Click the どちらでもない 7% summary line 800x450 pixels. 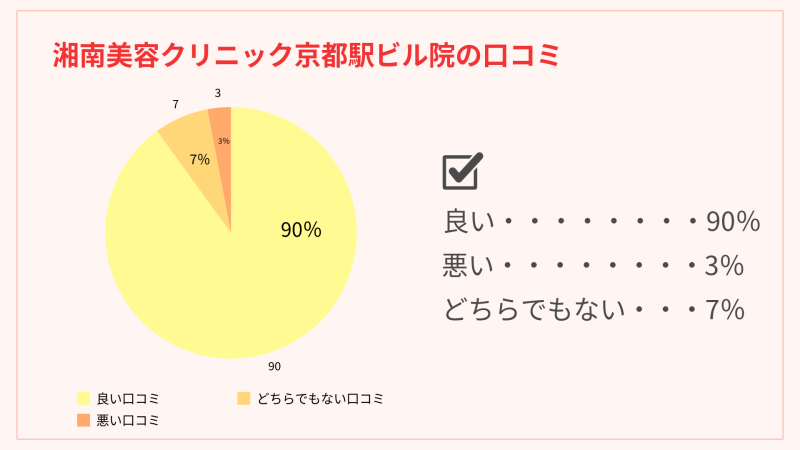click(594, 310)
